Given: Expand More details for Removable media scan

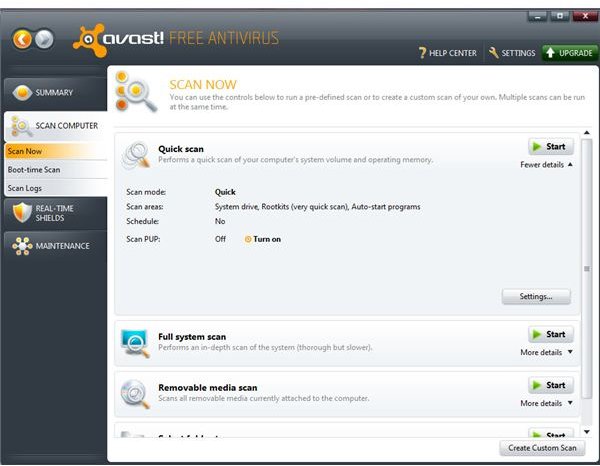Looking at the screenshot, I should coord(546,403).
